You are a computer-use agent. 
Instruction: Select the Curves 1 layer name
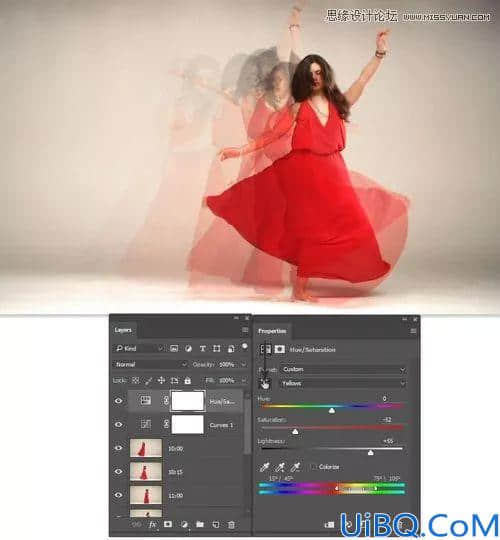[x=221, y=425]
